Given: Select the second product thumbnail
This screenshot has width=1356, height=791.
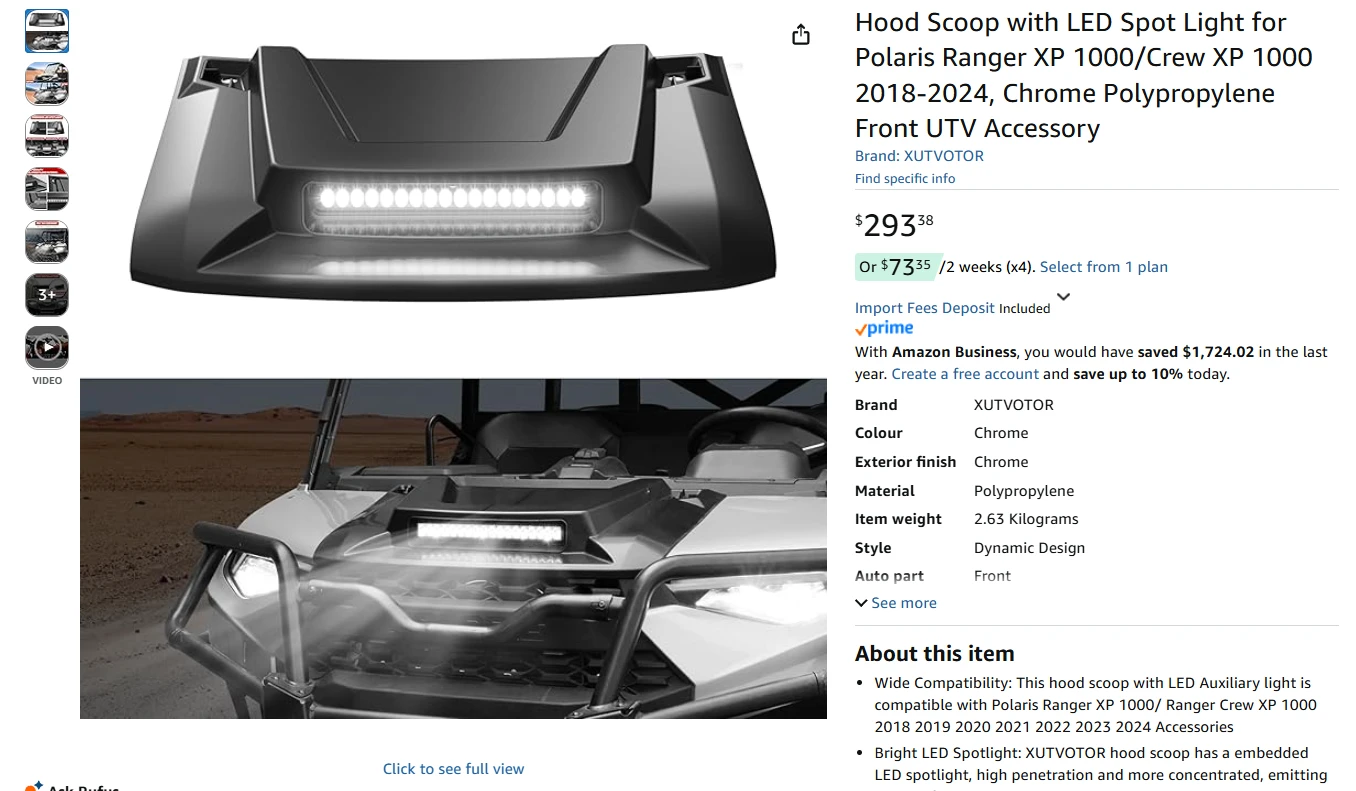Looking at the screenshot, I should (x=47, y=84).
